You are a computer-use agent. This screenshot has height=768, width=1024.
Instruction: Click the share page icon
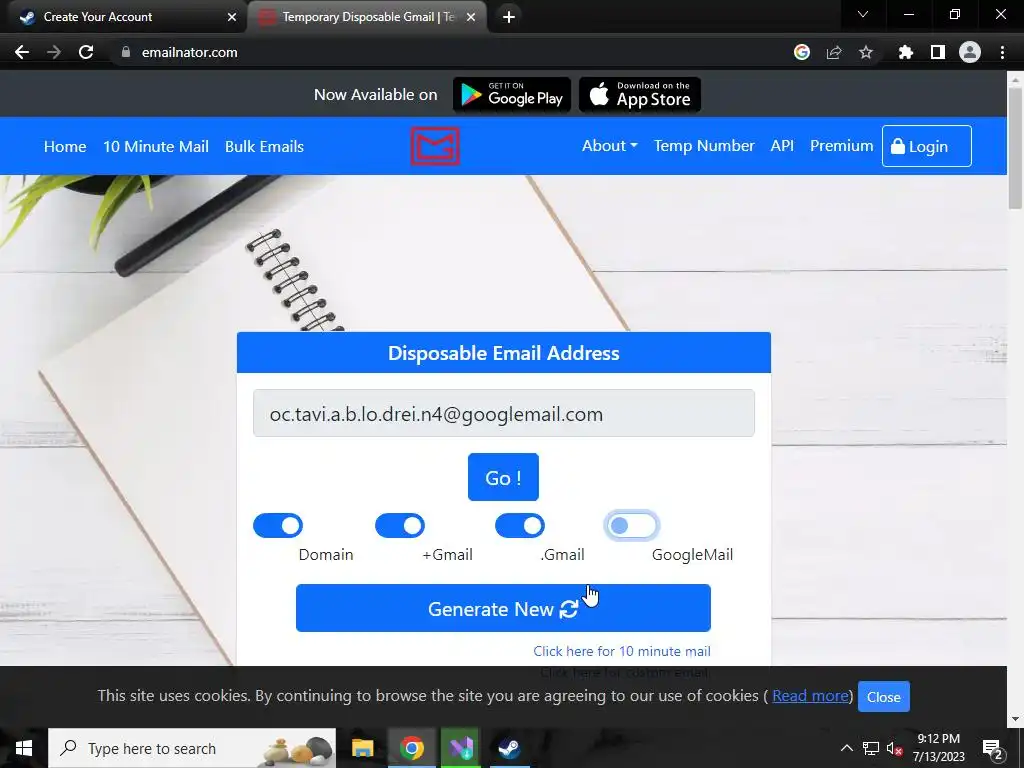834,52
